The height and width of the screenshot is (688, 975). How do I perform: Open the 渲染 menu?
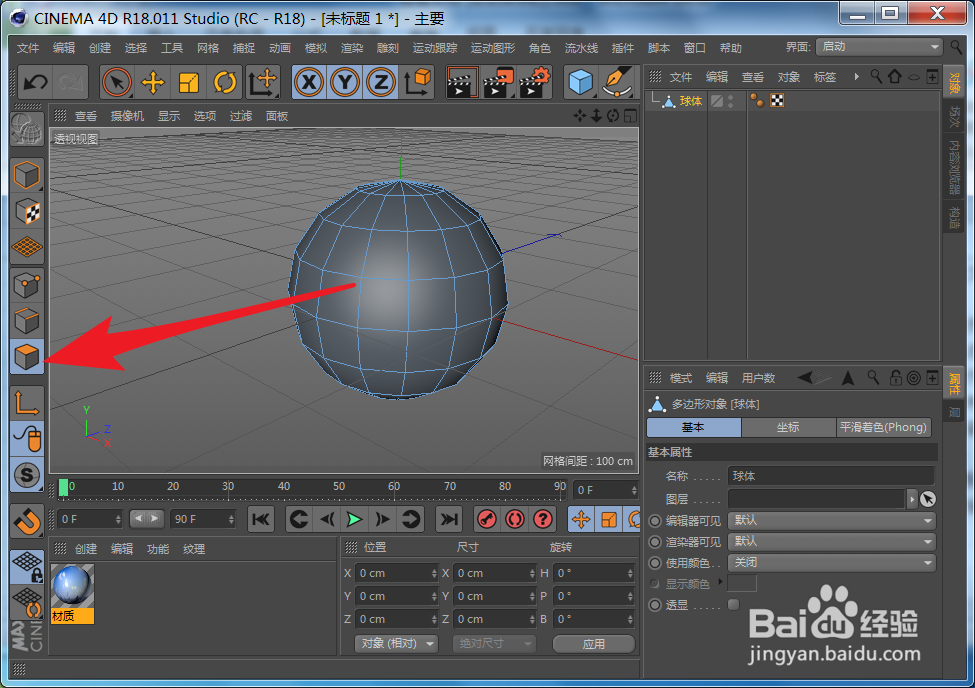click(x=352, y=48)
